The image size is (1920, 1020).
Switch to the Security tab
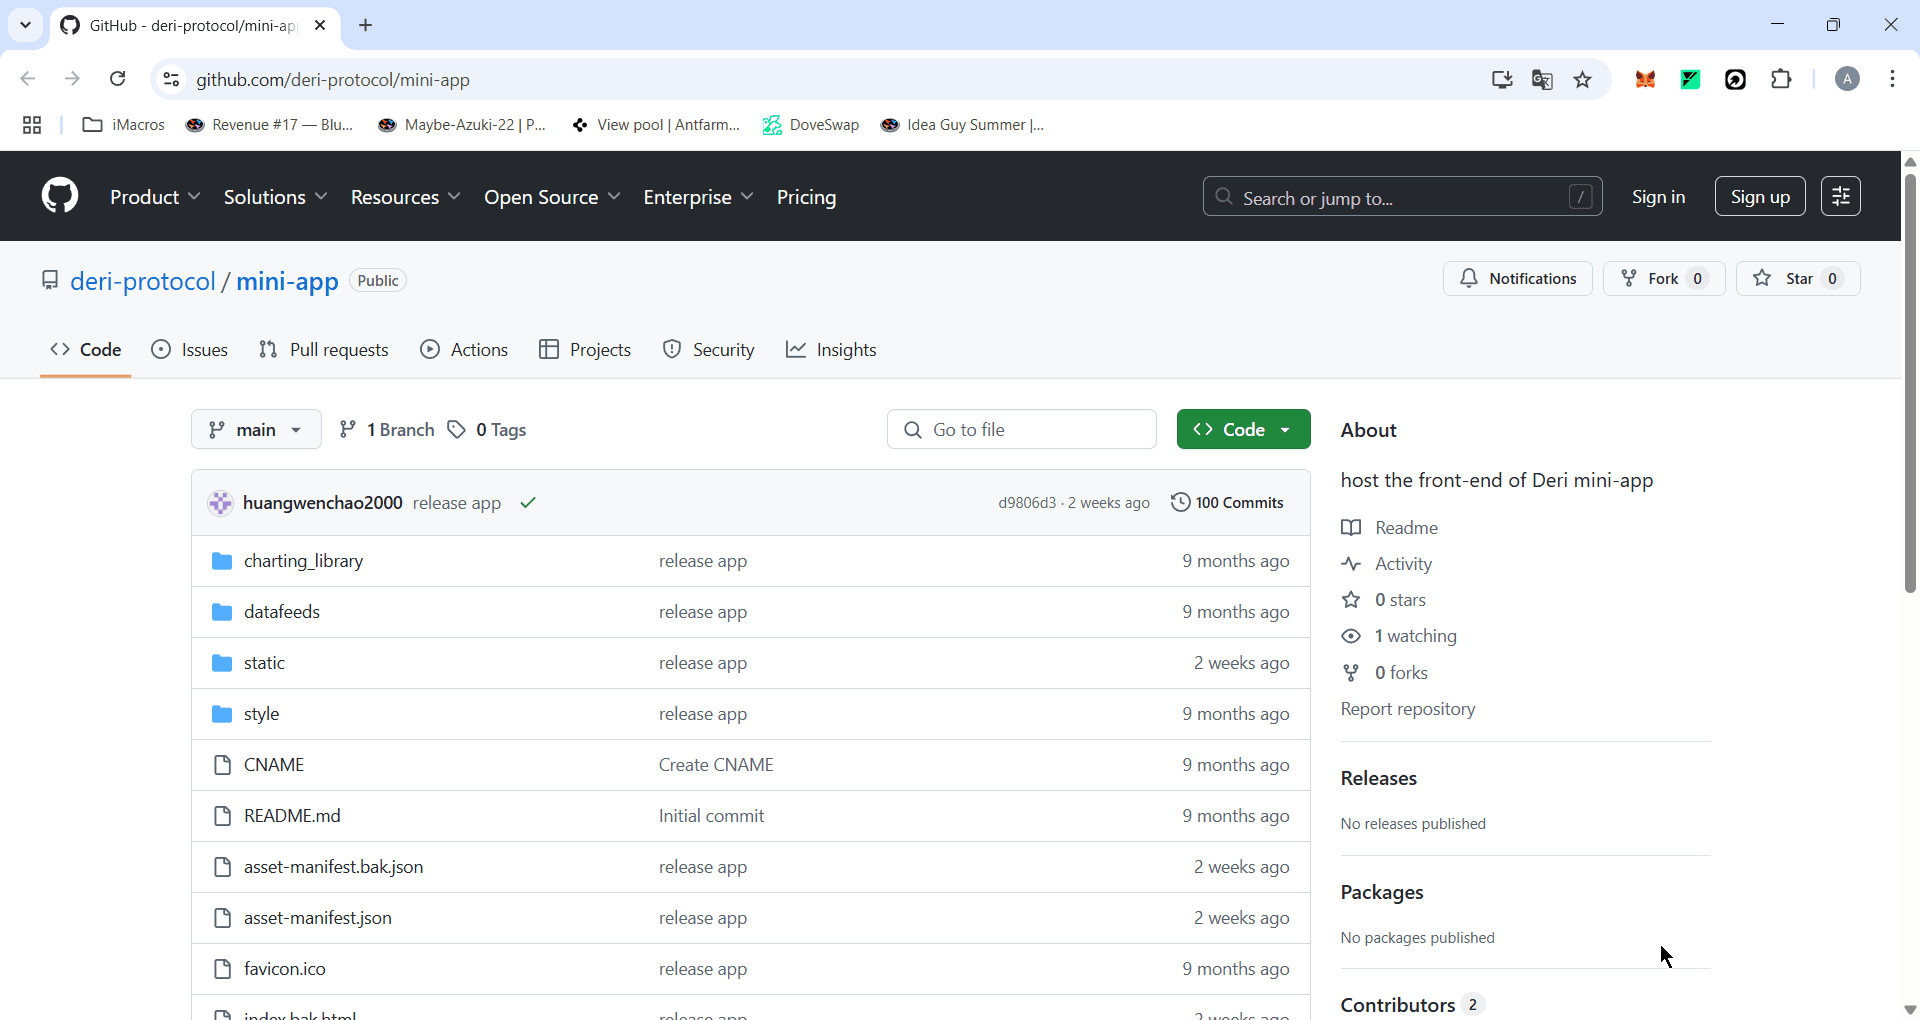coord(708,350)
